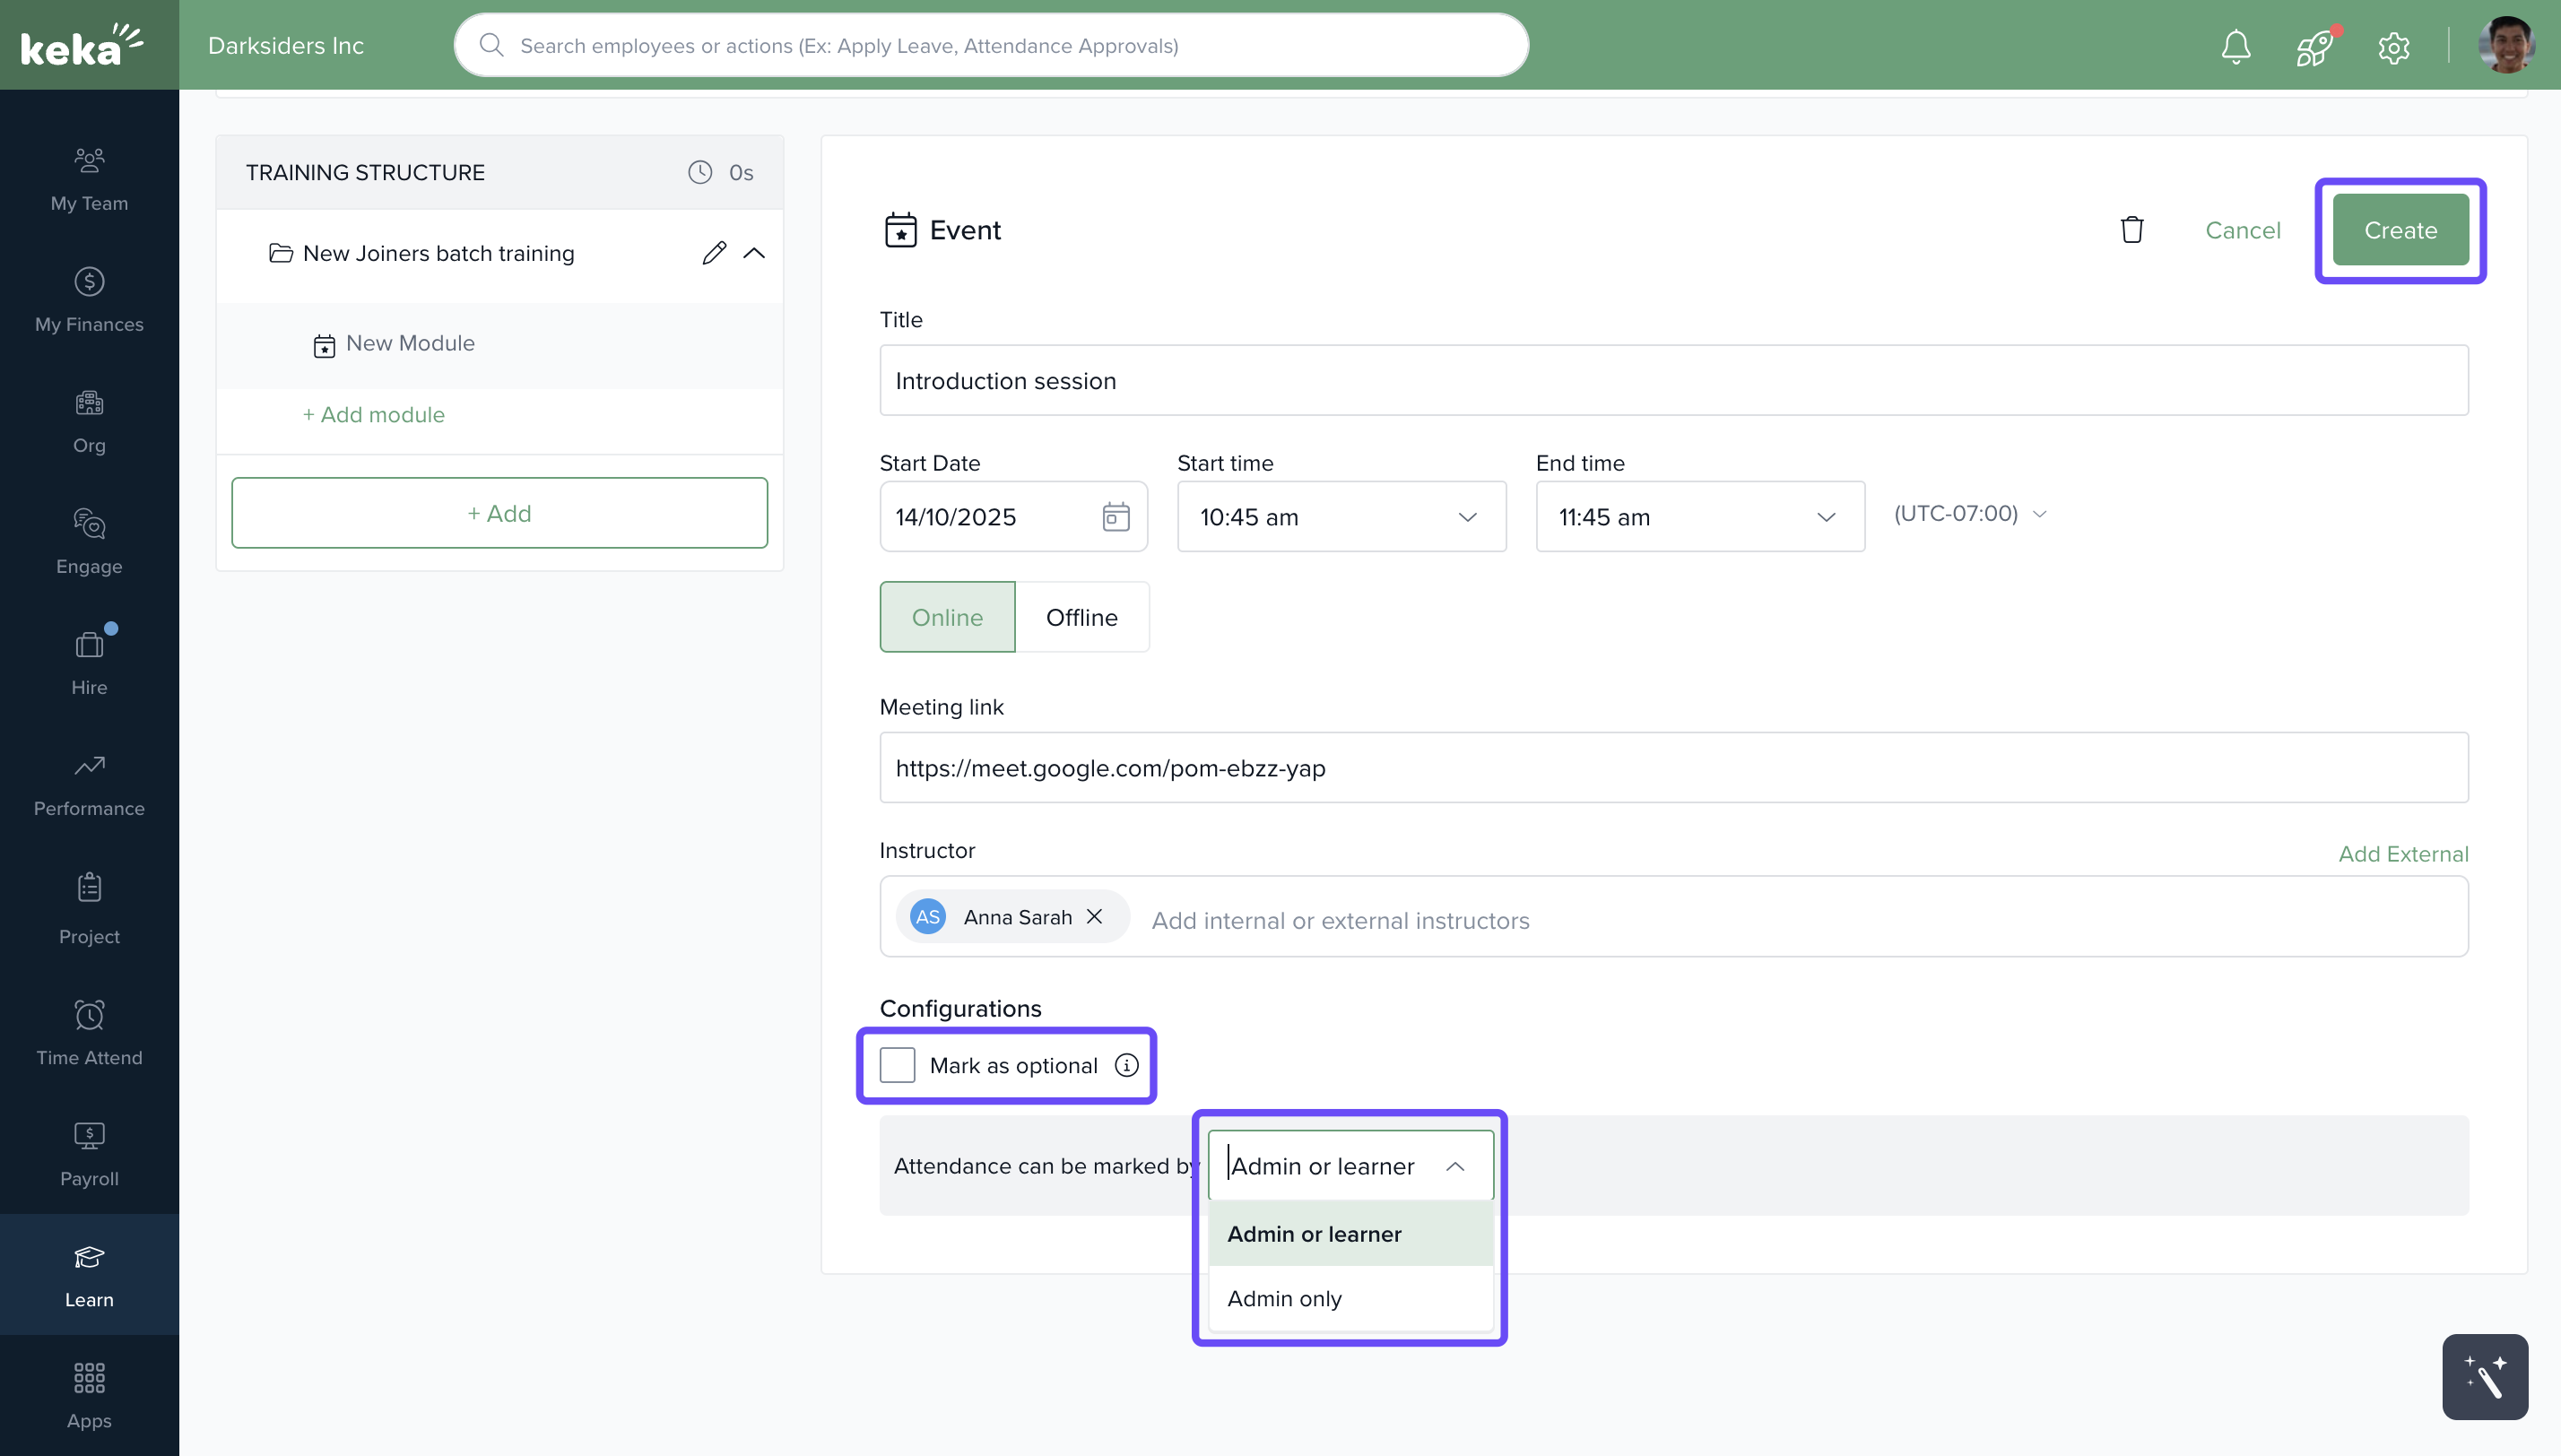Image resolution: width=2561 pixels, height=1456 pixels.
Task: Open the magic wand assistant button
Action: pos(2484,1377)
